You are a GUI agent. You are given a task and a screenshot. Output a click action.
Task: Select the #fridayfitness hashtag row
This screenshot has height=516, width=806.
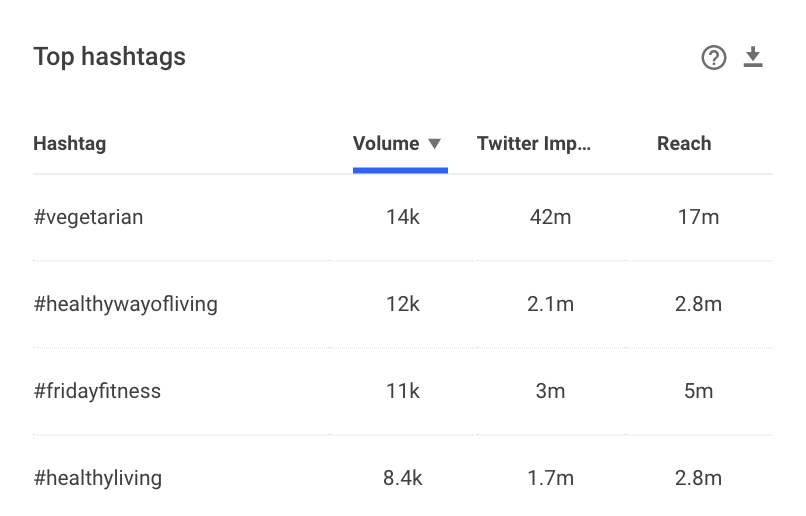tap(403, 391)
